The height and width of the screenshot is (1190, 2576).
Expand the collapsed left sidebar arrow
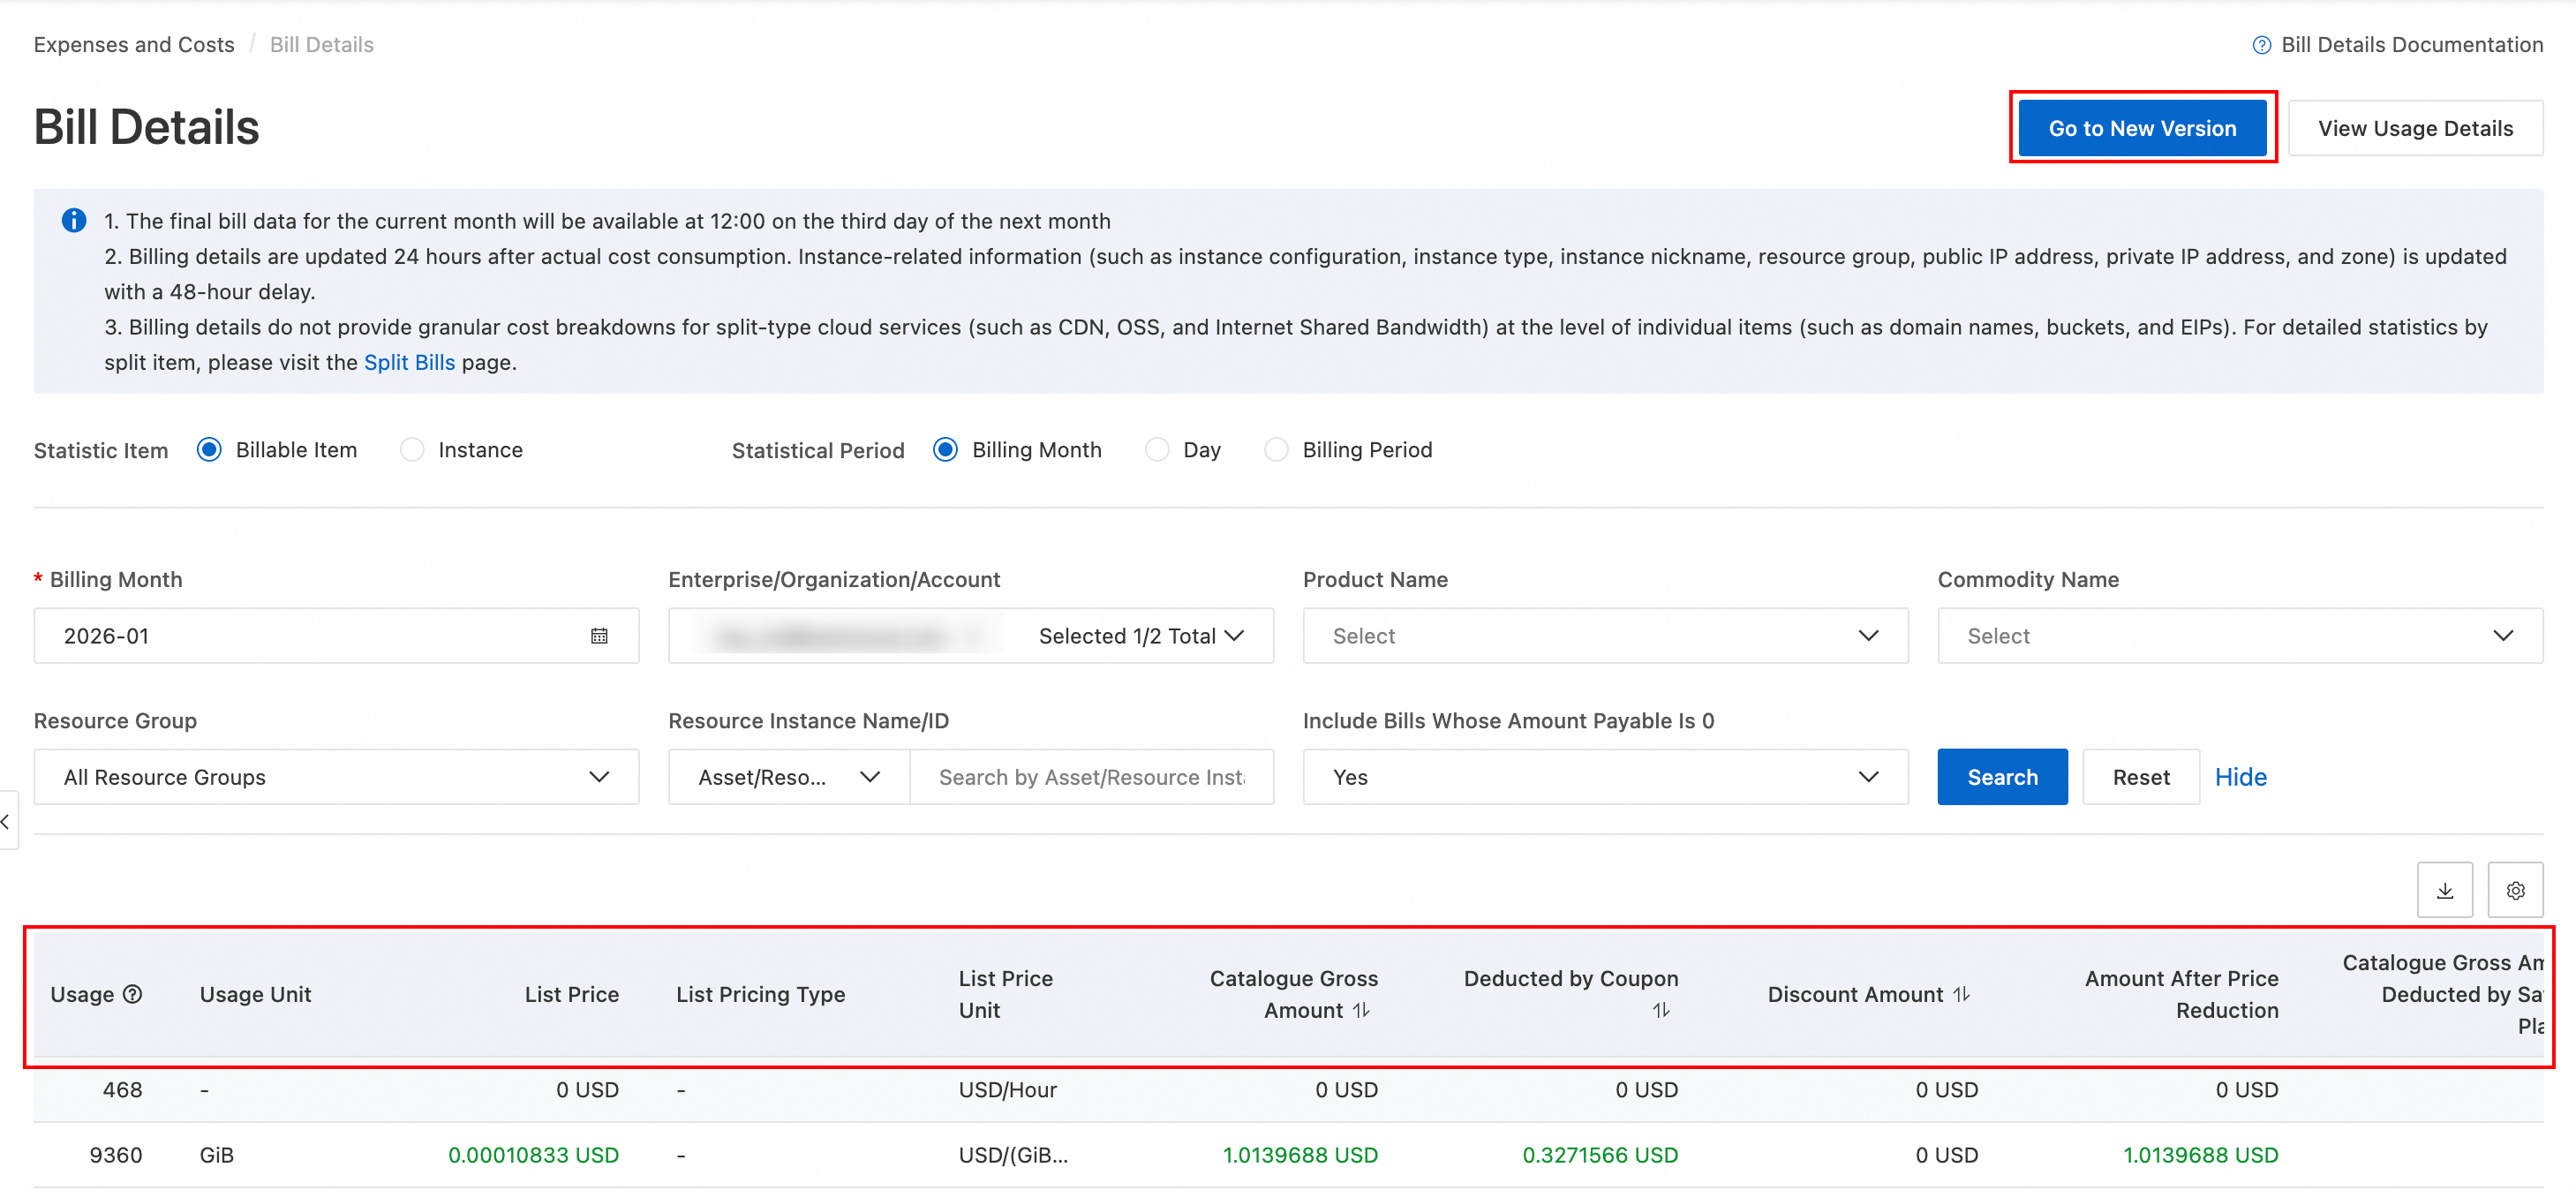[6, 821]
